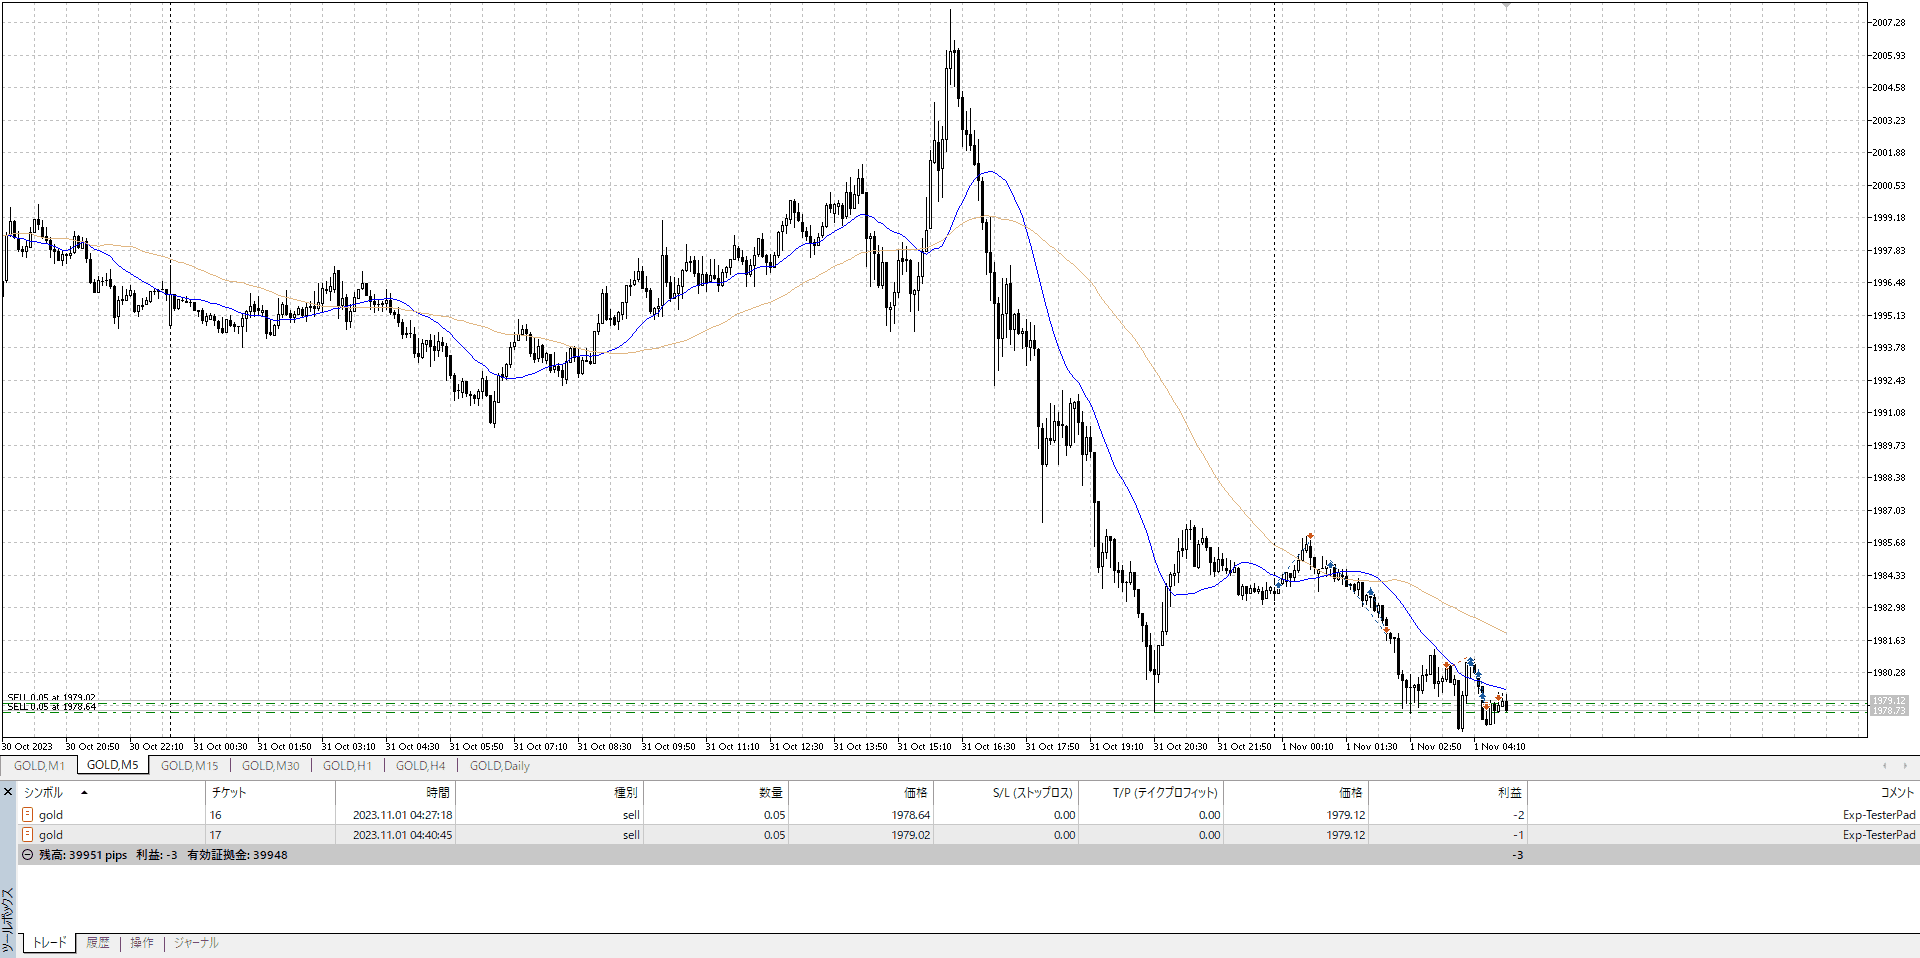Switch to GOLD,M15 chart tab
The image size is (1920, 958).
[x=189, y=766]
